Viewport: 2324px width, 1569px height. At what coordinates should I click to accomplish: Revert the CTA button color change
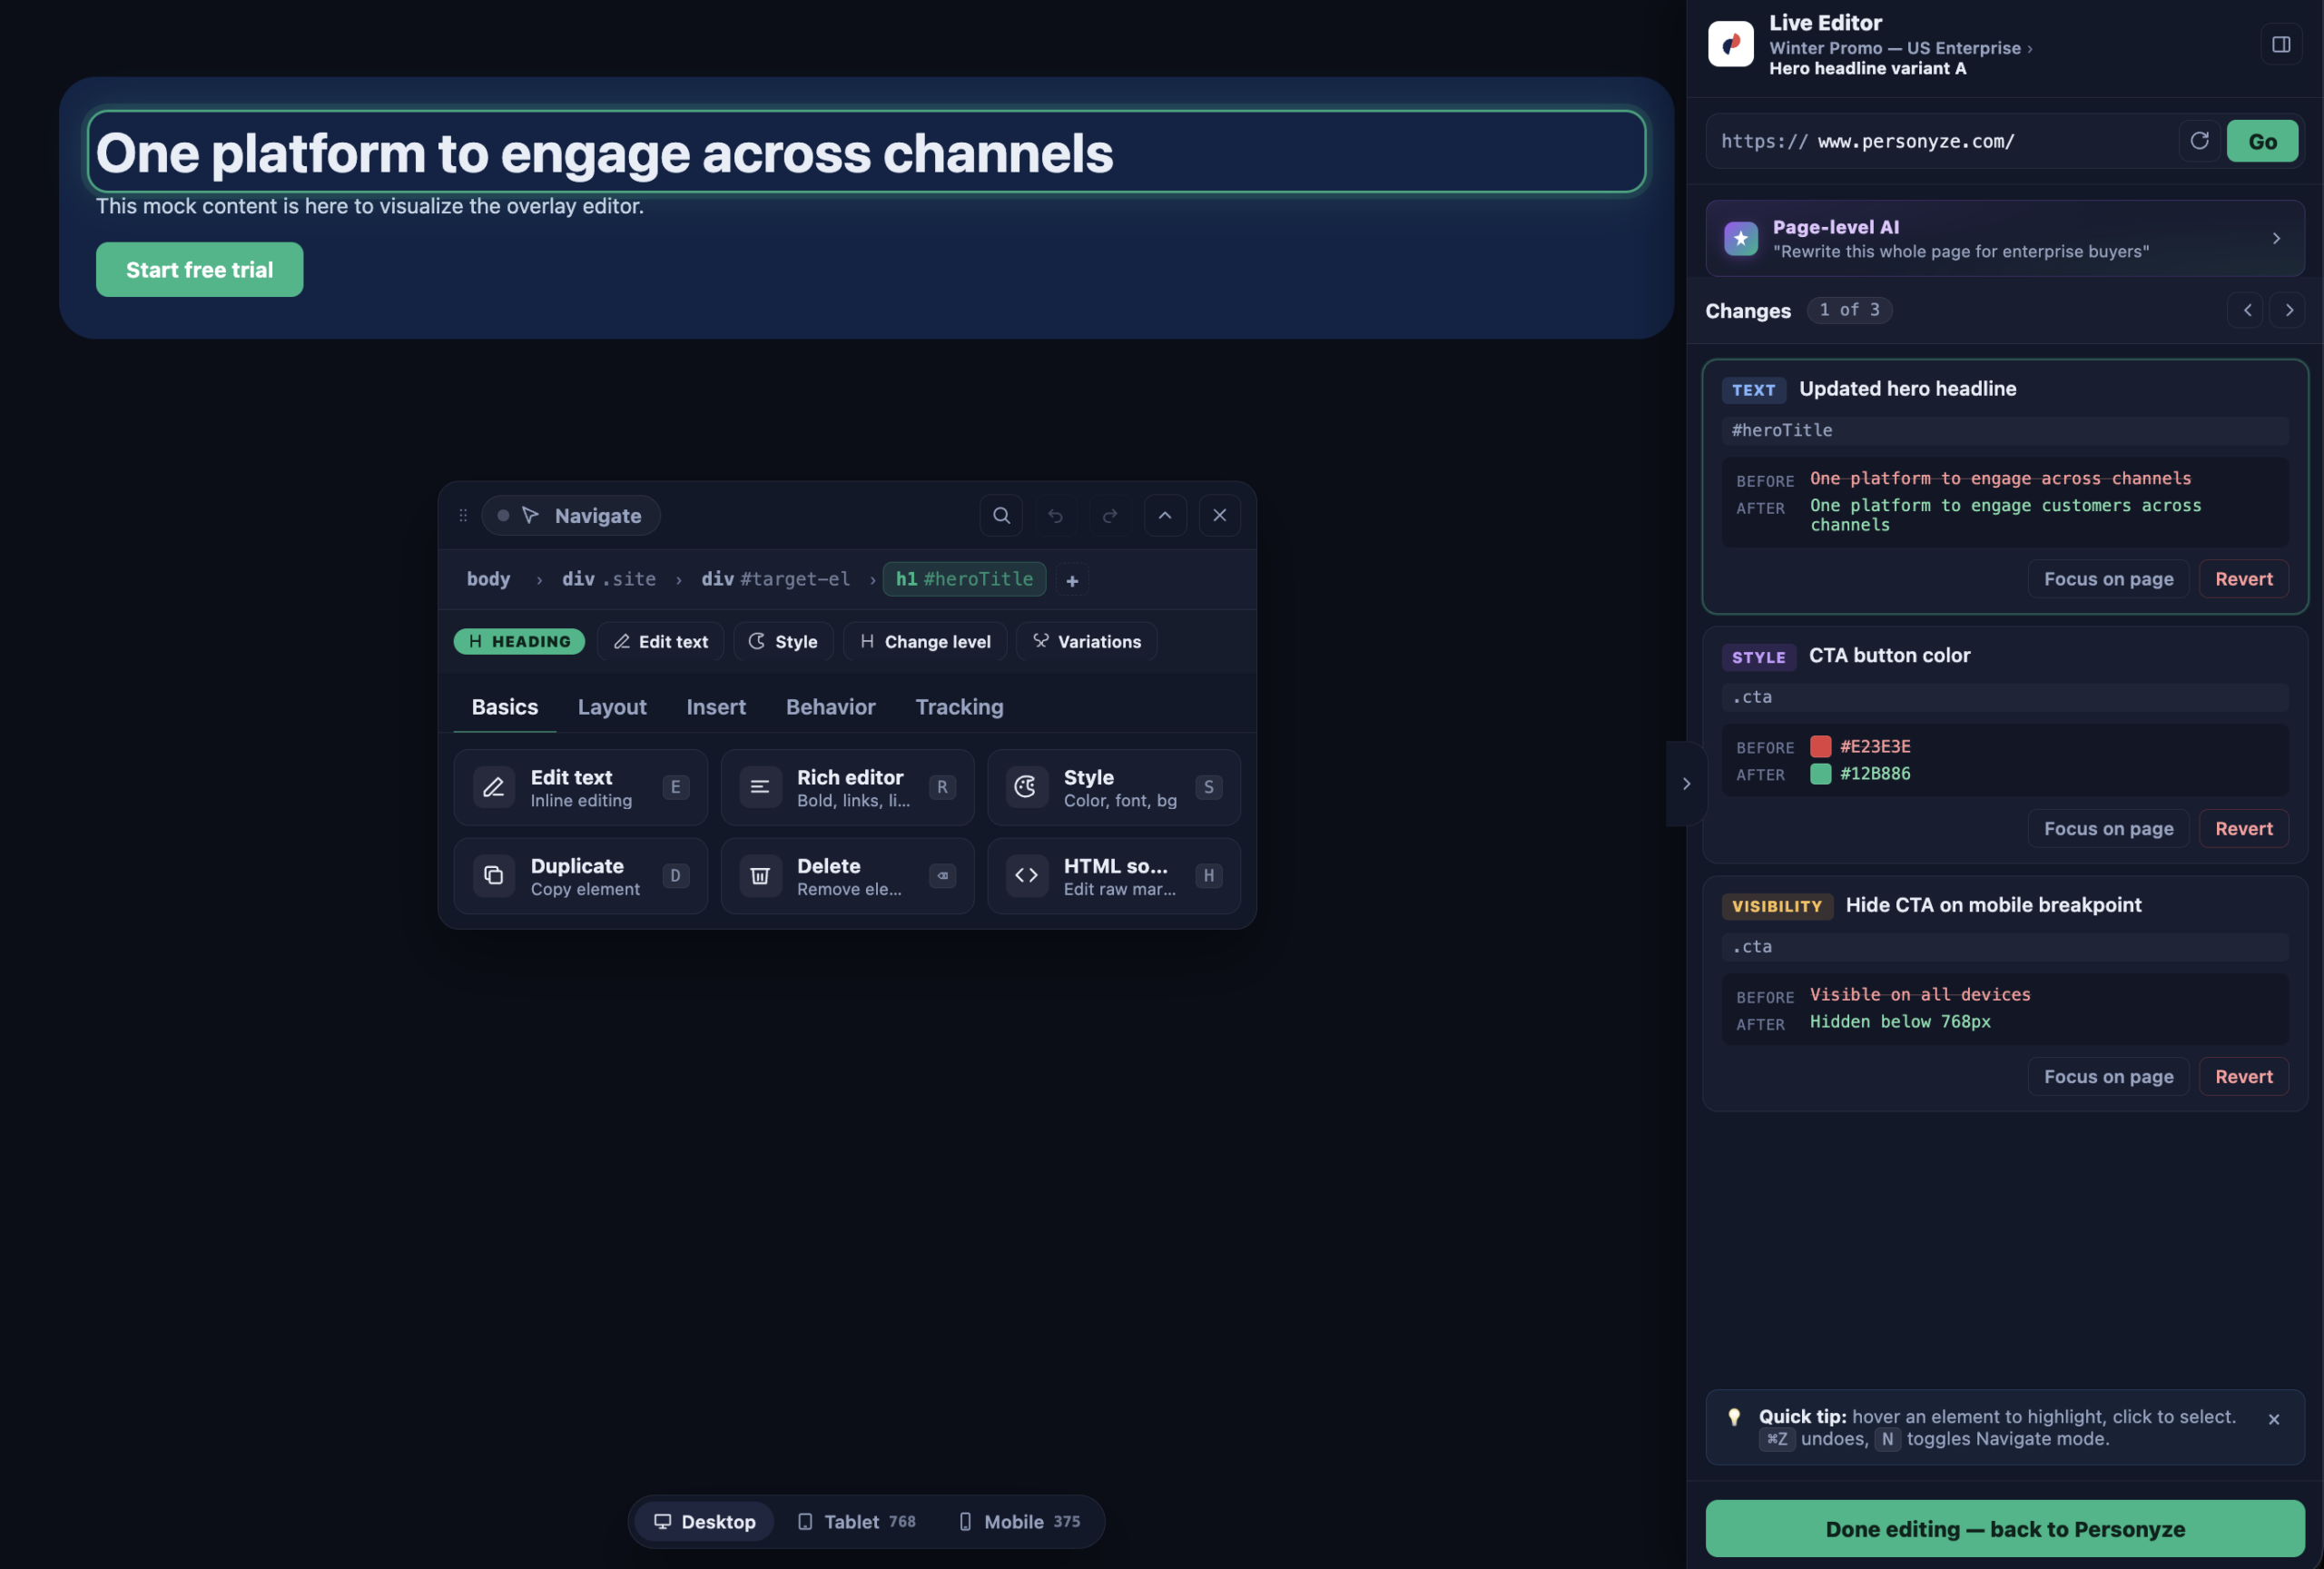pos(2243,829)
